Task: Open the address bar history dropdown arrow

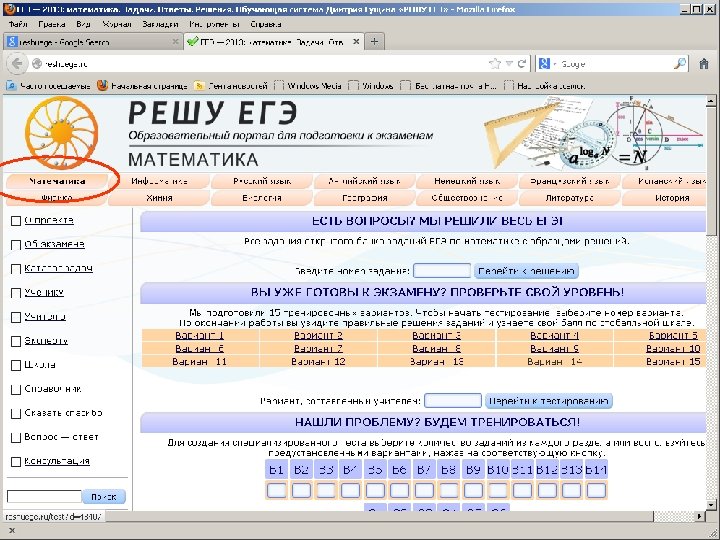Action: coord(509,64)
